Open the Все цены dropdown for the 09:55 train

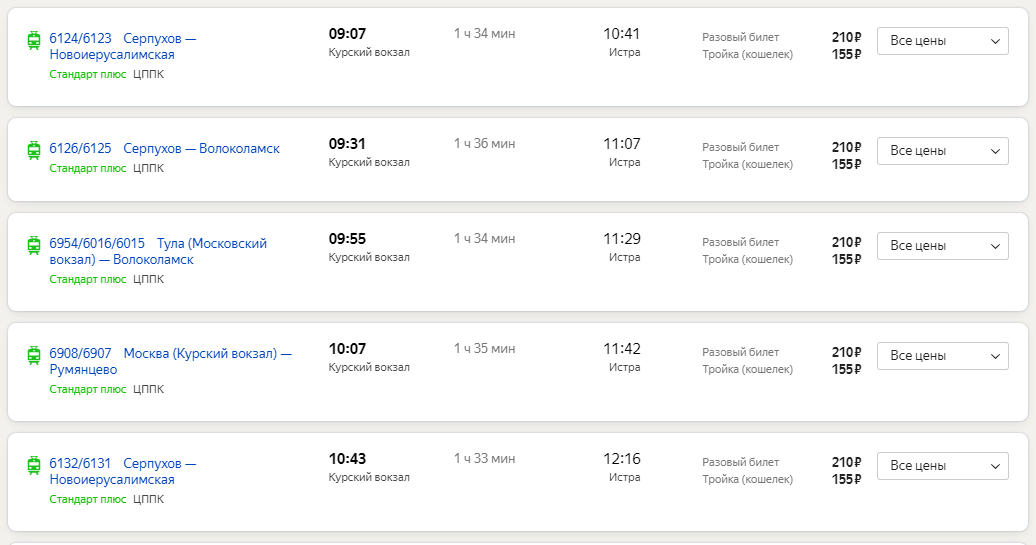(x=942, y=246)
